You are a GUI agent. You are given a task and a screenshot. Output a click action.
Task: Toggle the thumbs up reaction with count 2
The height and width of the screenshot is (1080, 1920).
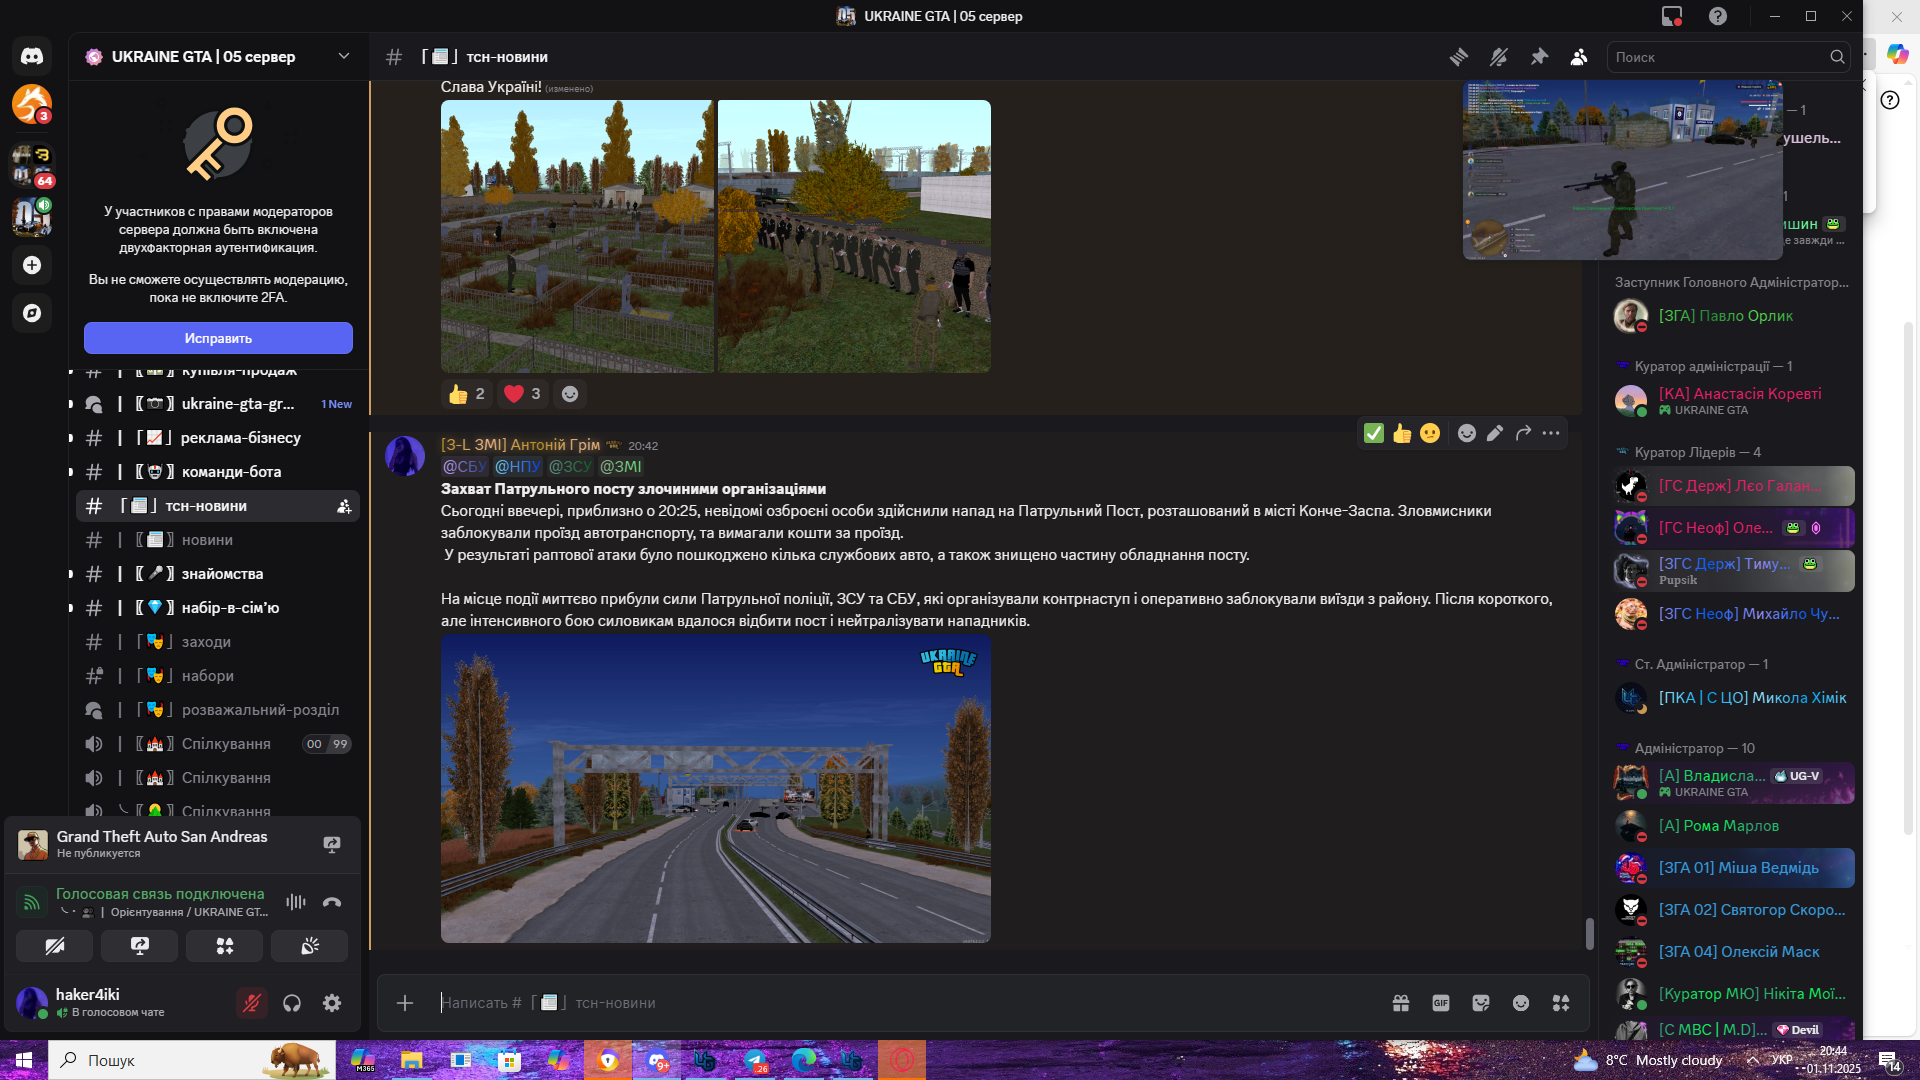467,394
